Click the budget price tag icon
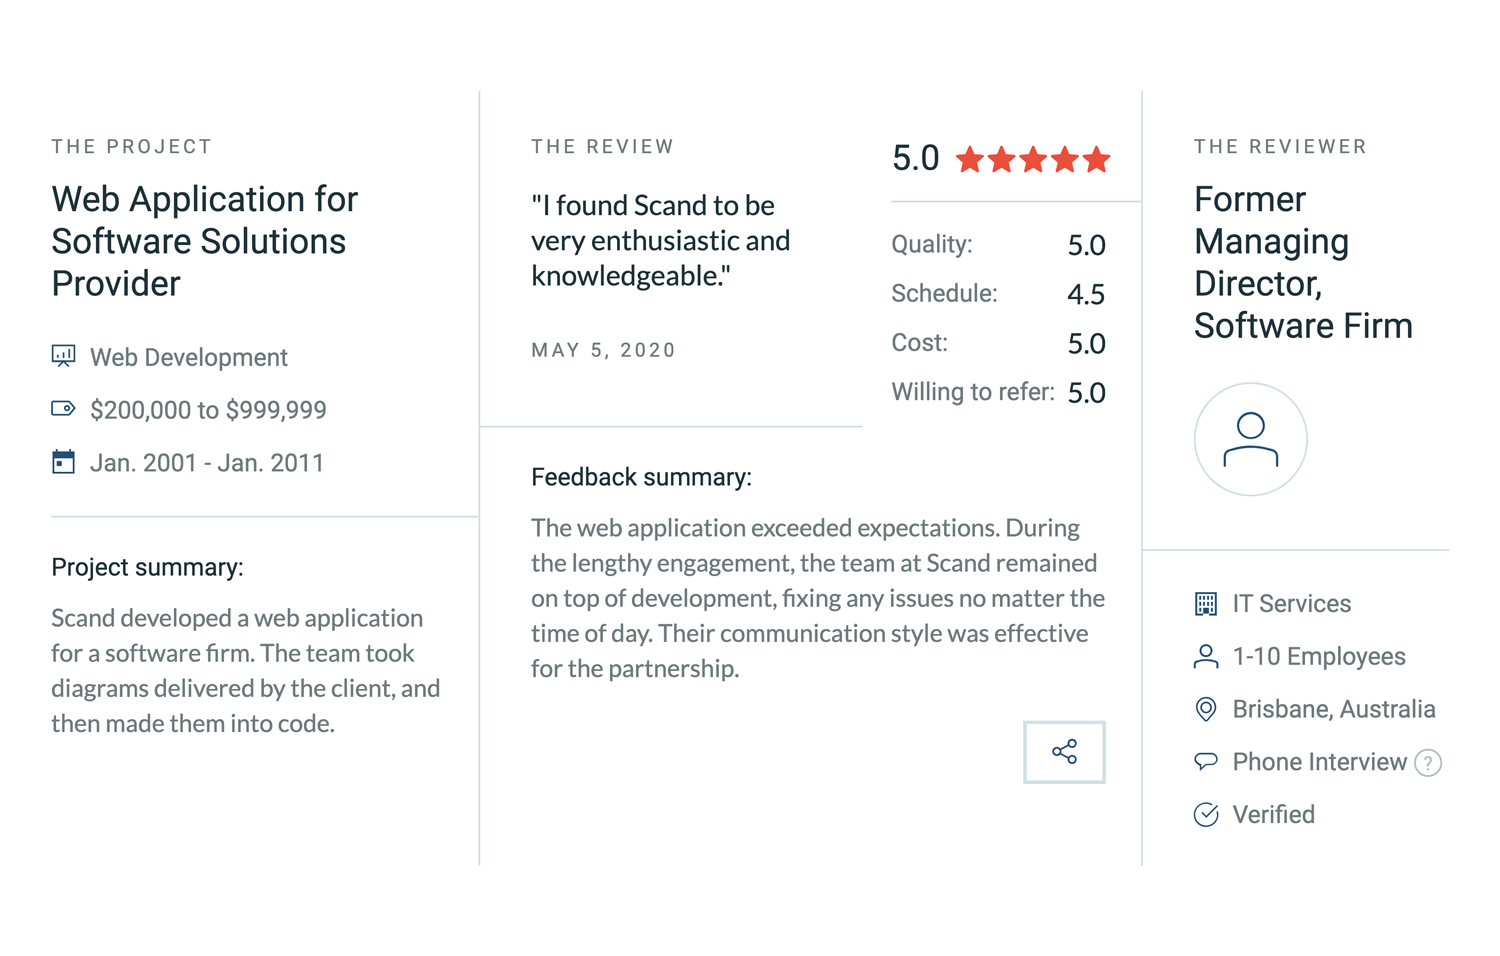Screen dimensions: 1500x956 [x=63, y=408]
